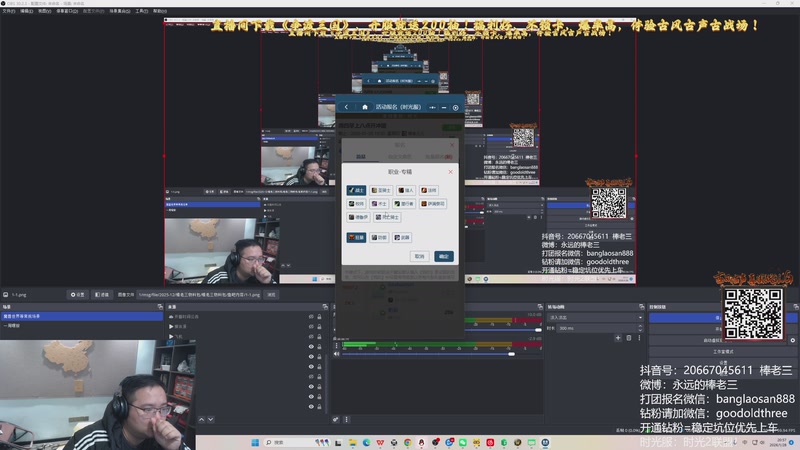The height and width of the screenshot is (450, 800).
Task: Toggle visibility of third source group
Action: pos(311,336)
